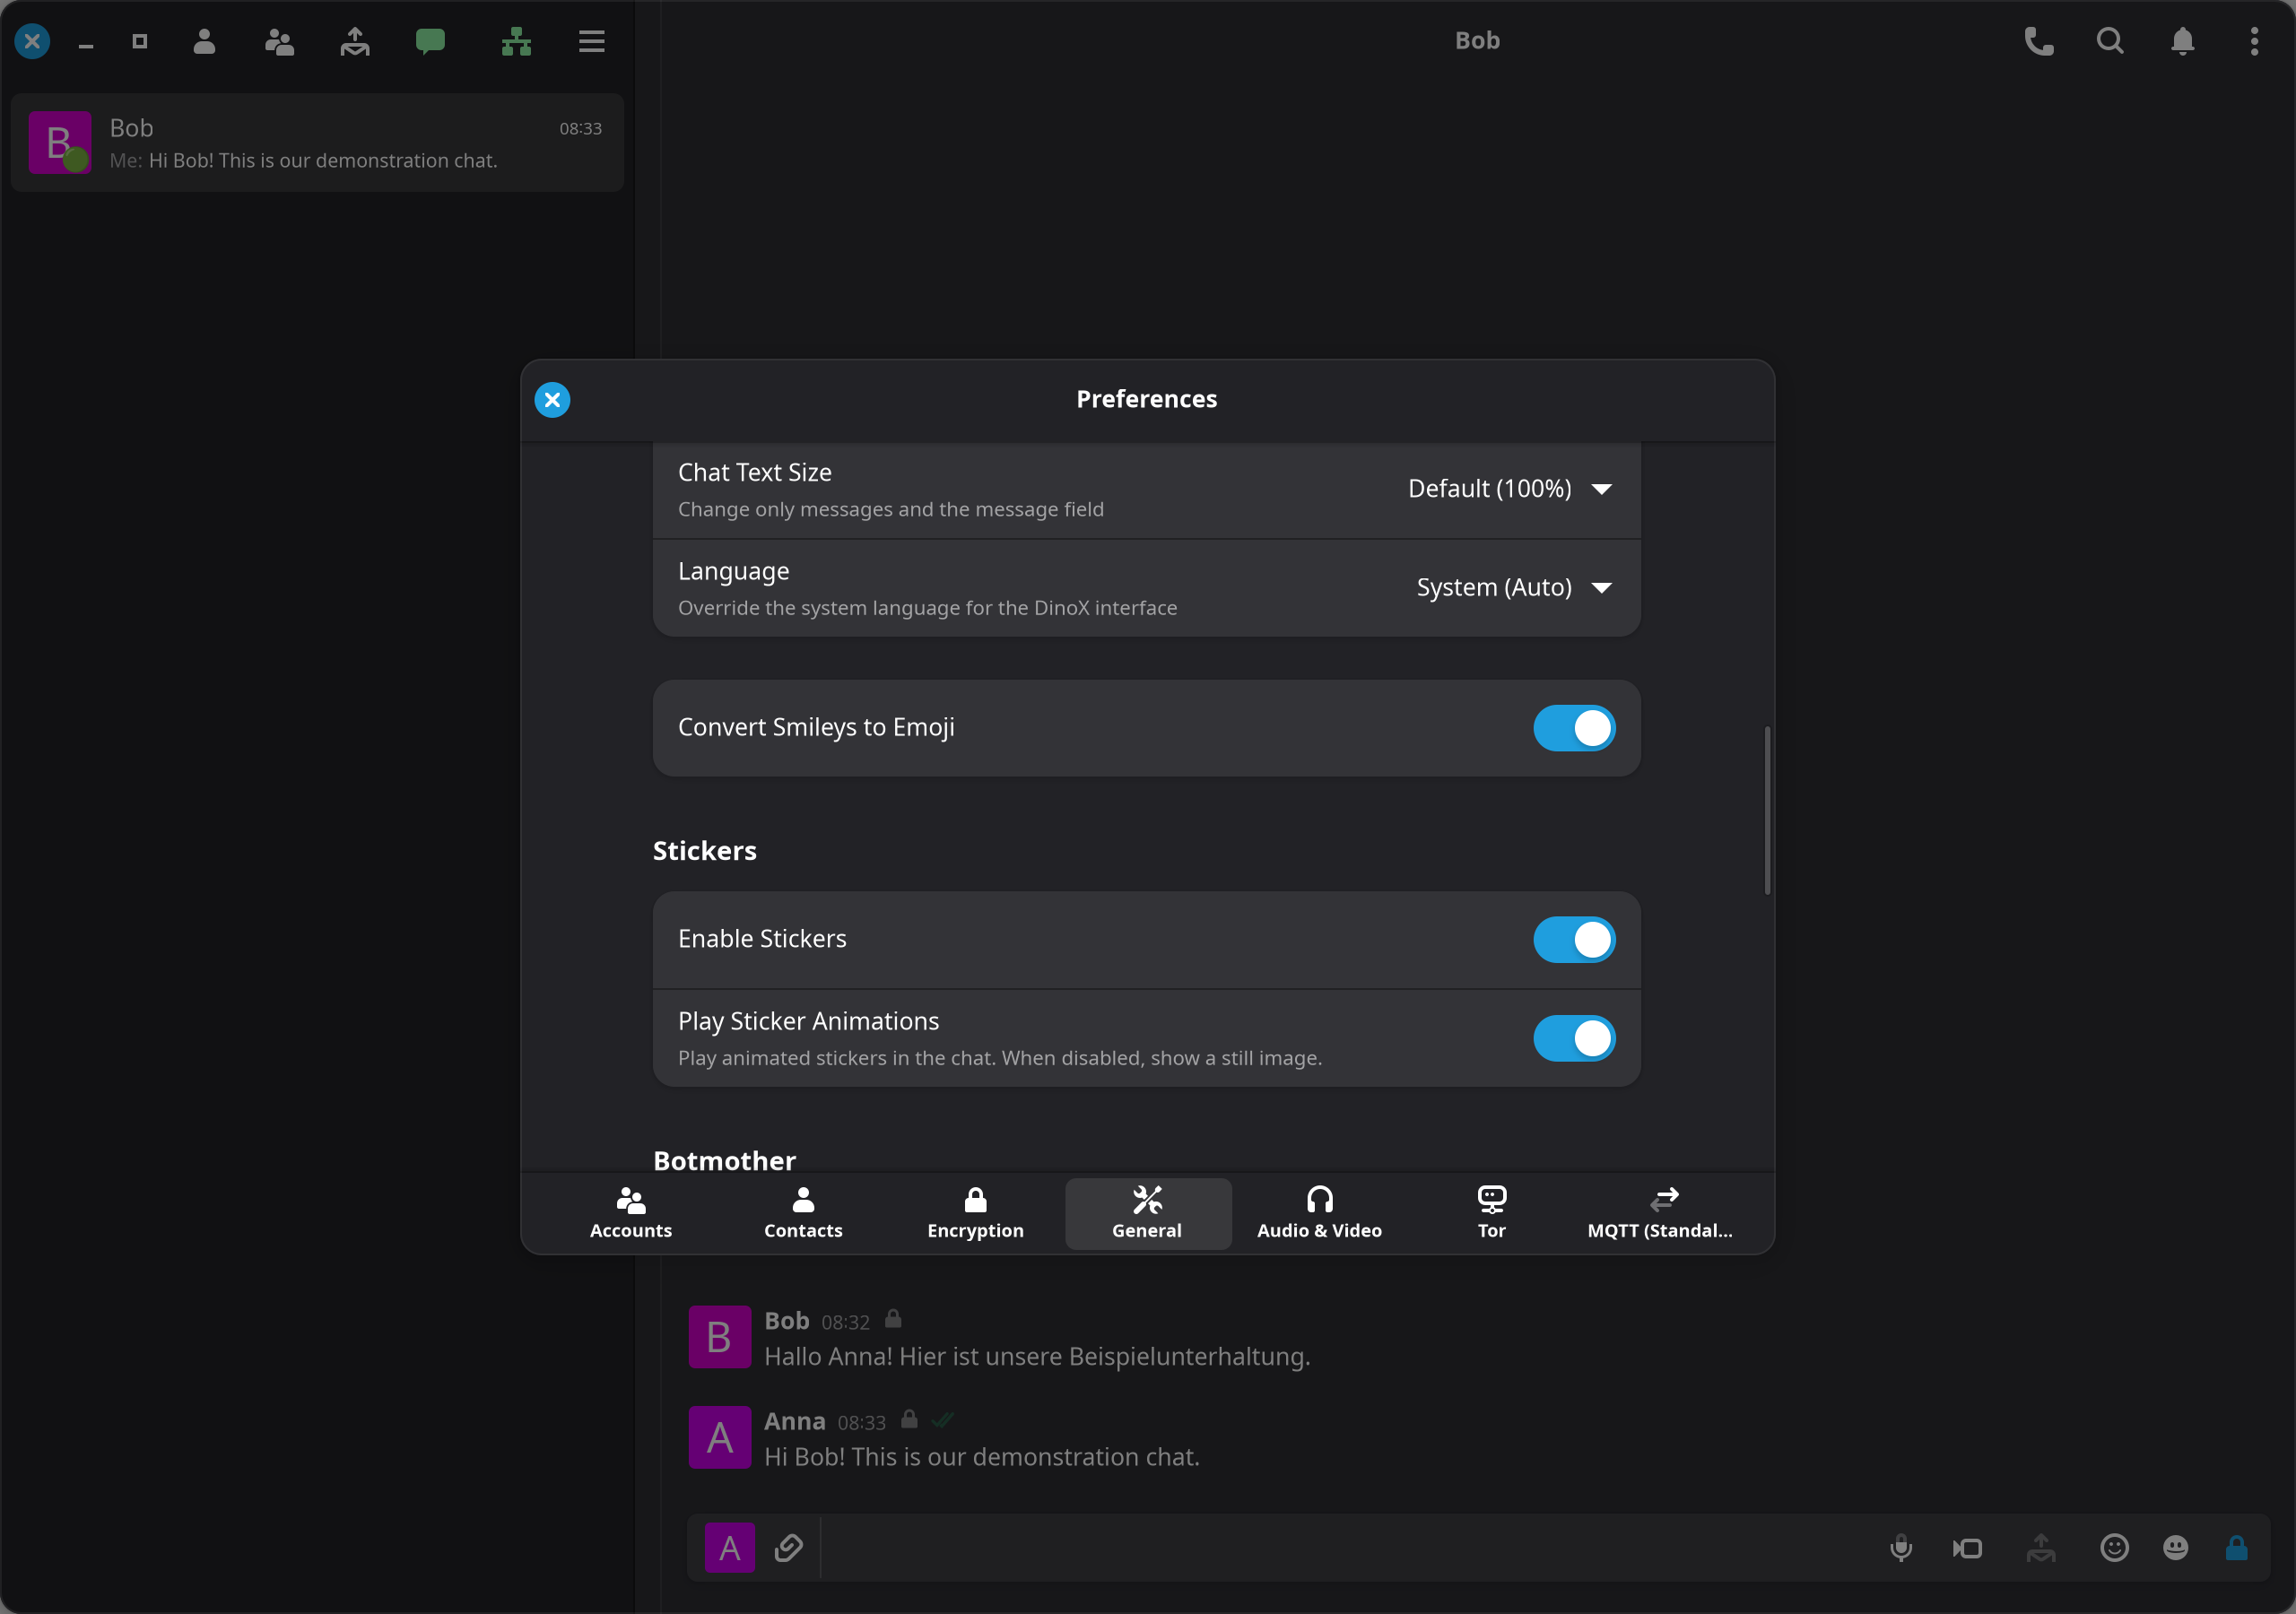Click the green network tree icon
Image resolution: width=2296 pixels, height=1614 pixels.
pos(516,41)
